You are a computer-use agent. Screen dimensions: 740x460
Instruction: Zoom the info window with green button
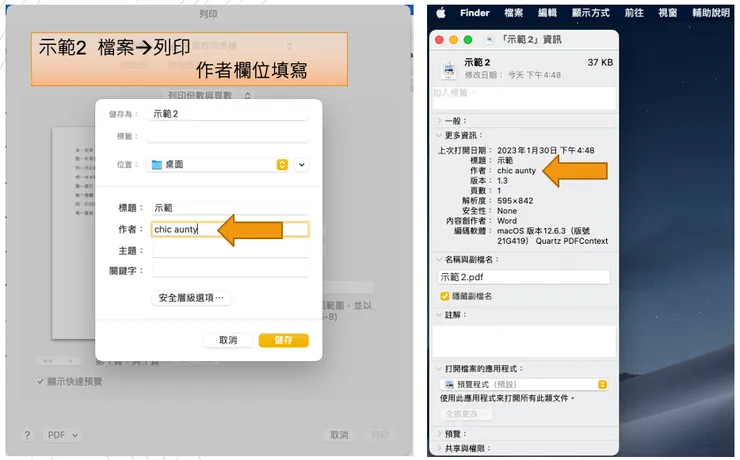(x=468, y=40)
